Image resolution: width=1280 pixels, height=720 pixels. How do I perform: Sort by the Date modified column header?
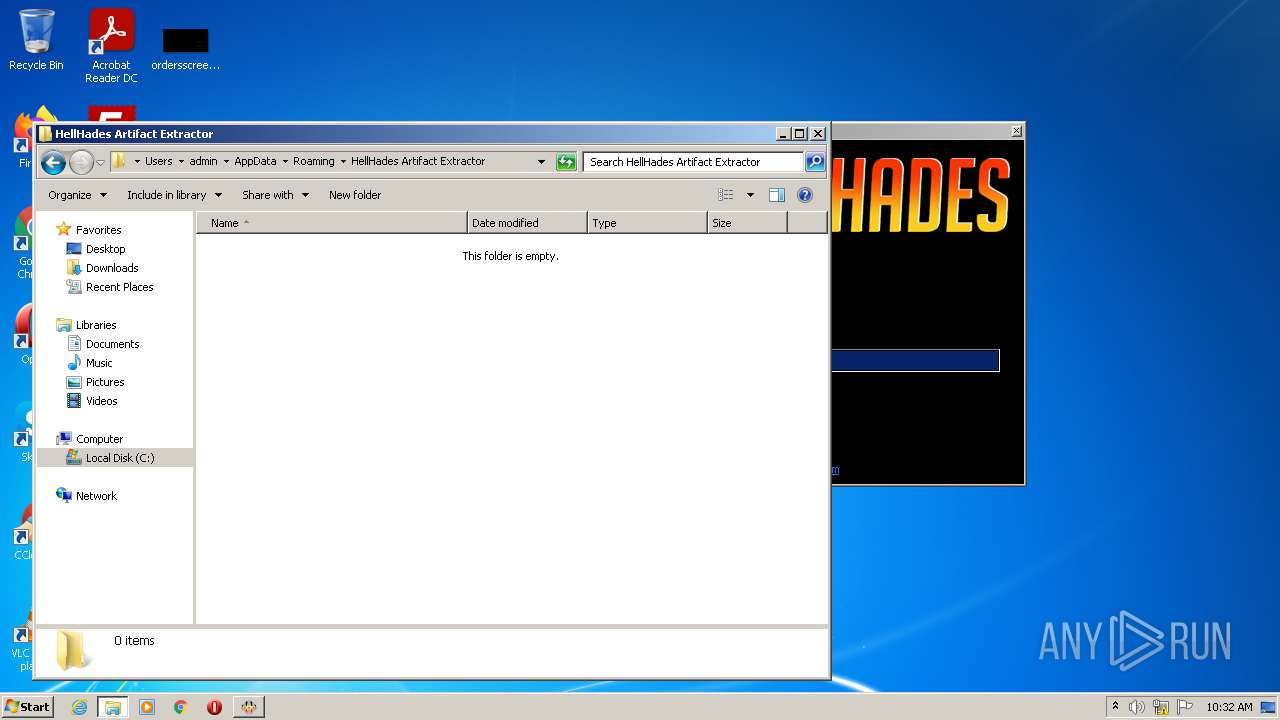(527, 223)
